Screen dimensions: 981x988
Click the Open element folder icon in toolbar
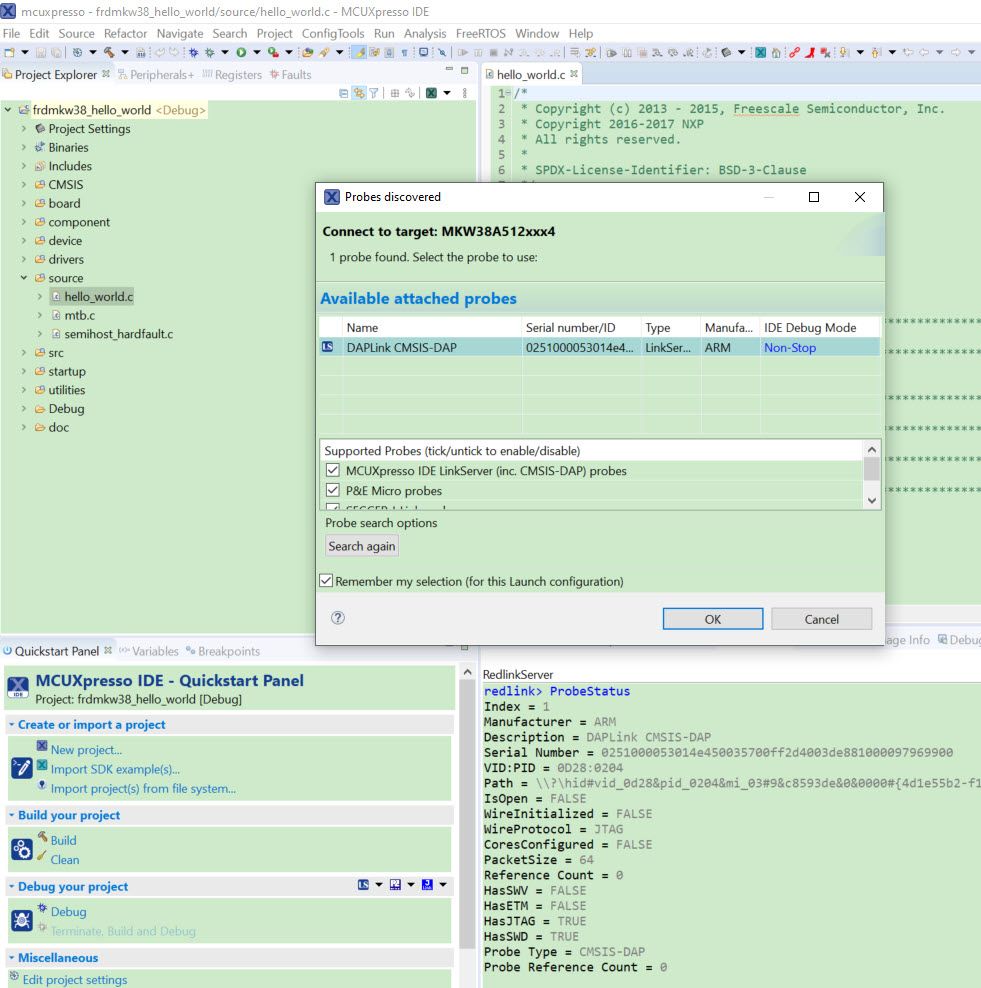point(307,52)
